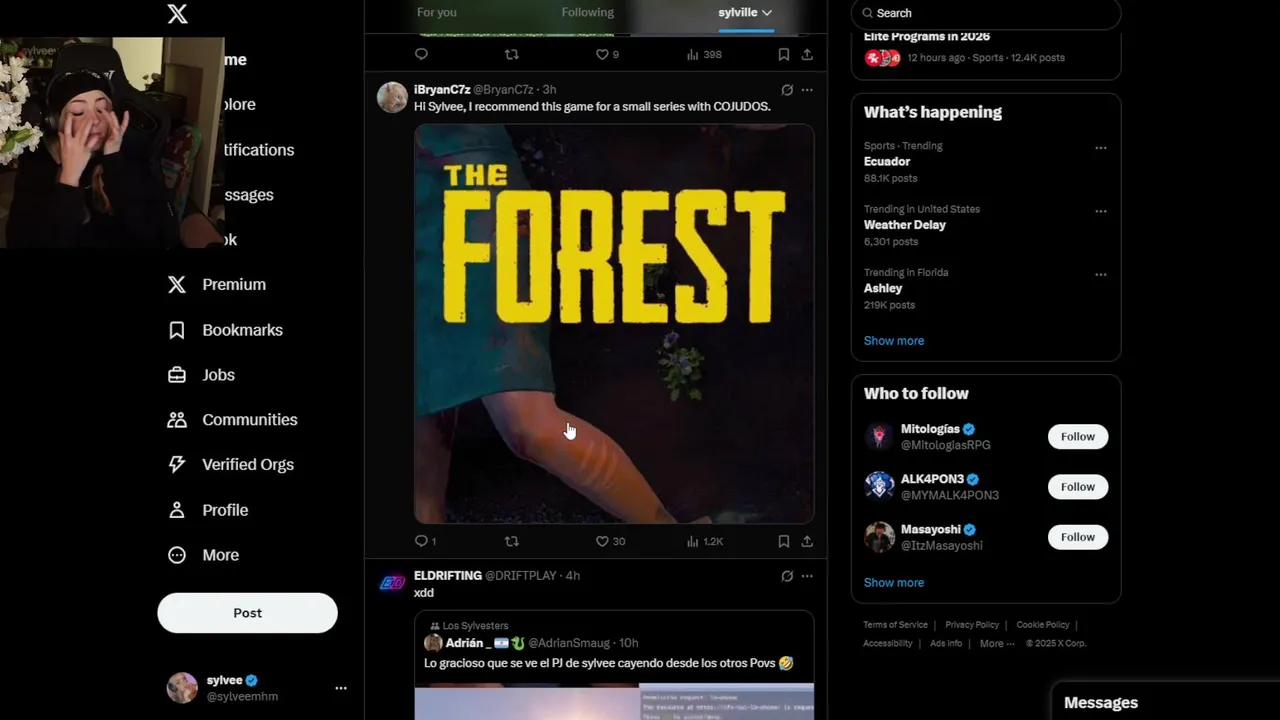Click the white Post button

pyautogui.click(x=247, y=613)
